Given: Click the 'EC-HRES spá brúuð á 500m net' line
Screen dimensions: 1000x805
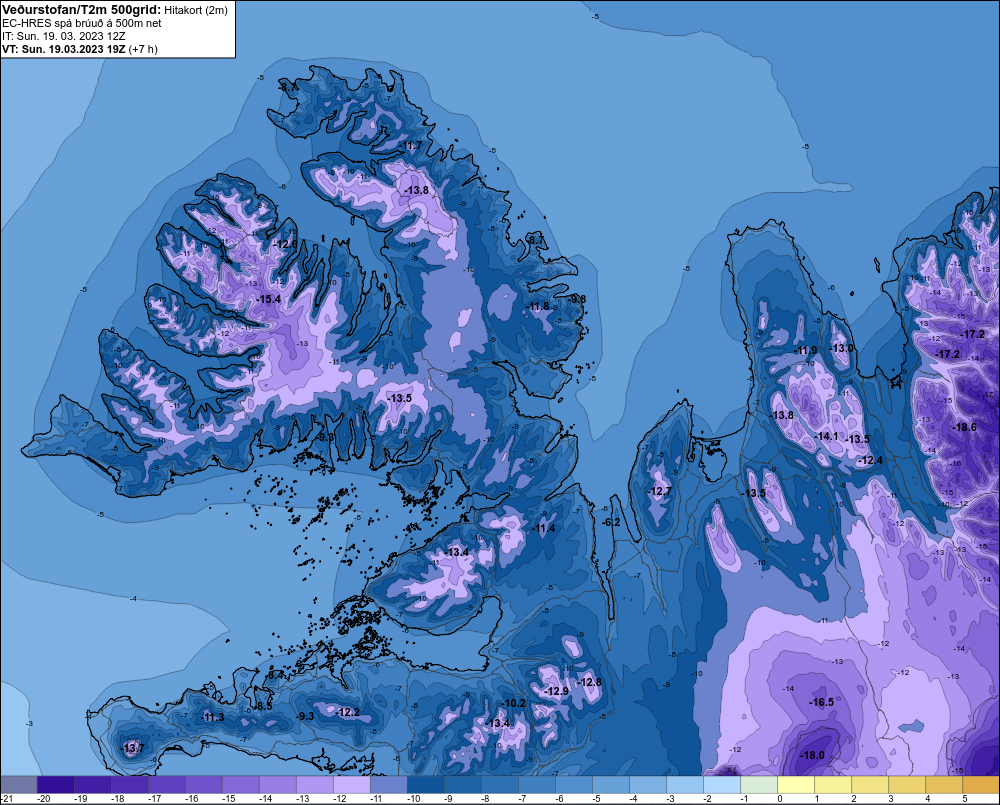Looking at the screenshot, I should pyautogui.click(x=82, y=23).
